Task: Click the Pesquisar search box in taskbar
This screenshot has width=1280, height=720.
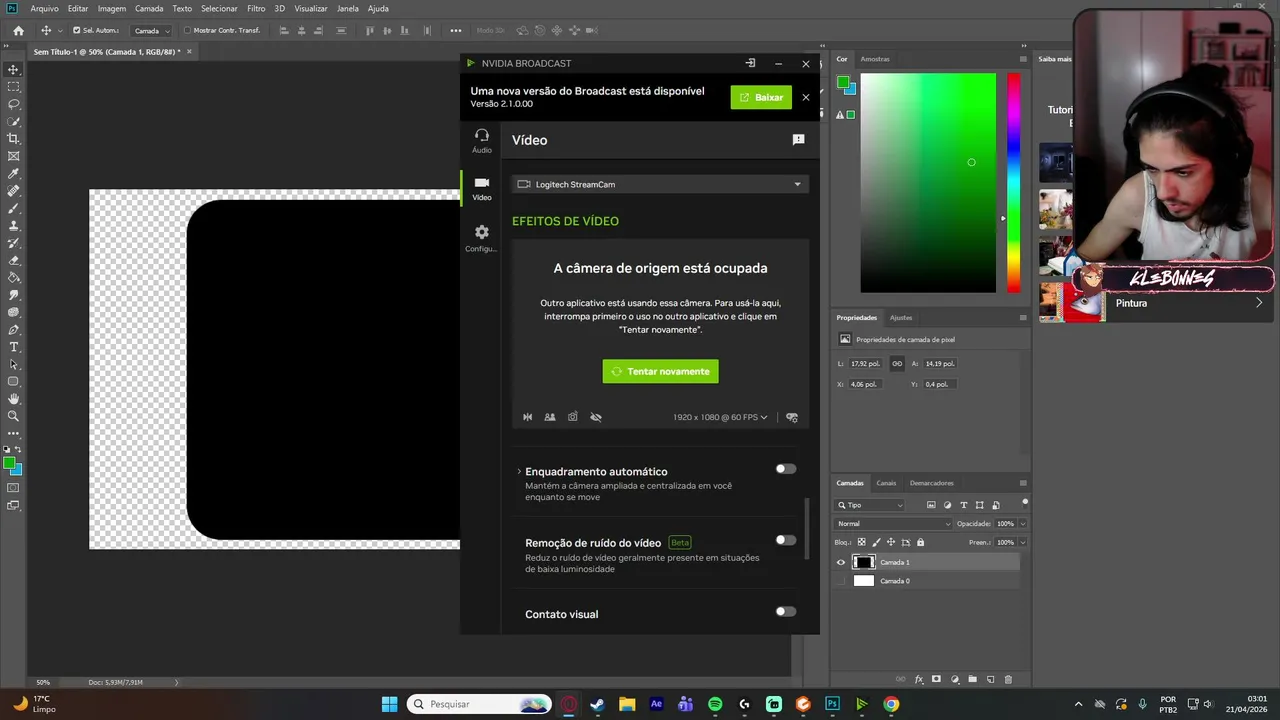Action: coord(479,704)
